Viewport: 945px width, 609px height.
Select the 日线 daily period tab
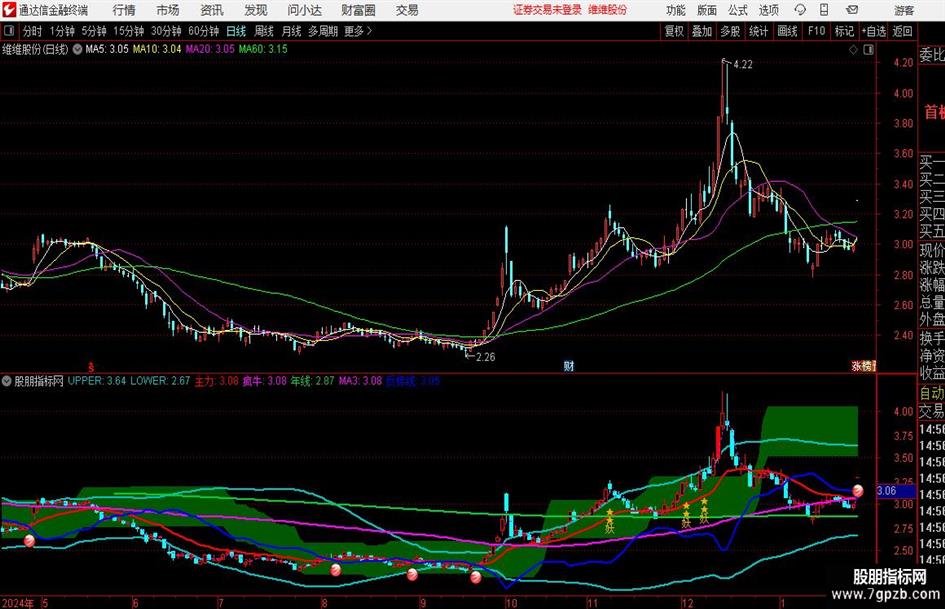pos(236,31)
